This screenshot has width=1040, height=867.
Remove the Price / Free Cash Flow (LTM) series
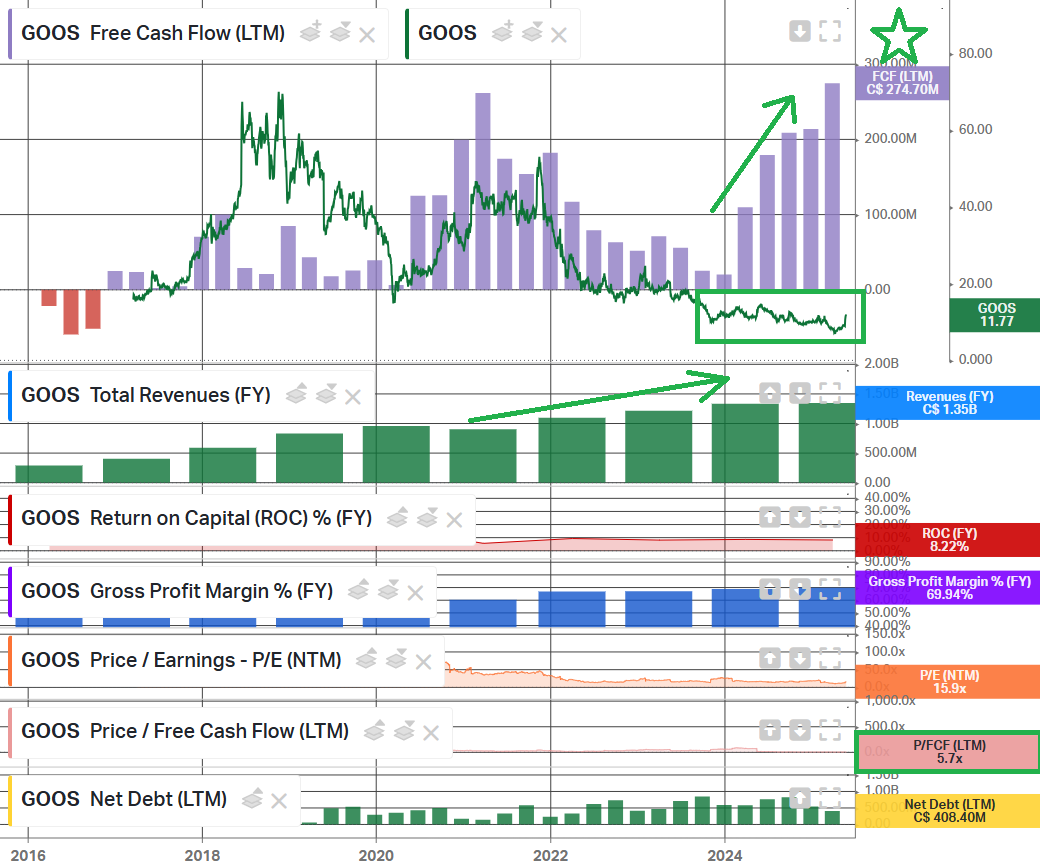(431, 733)
